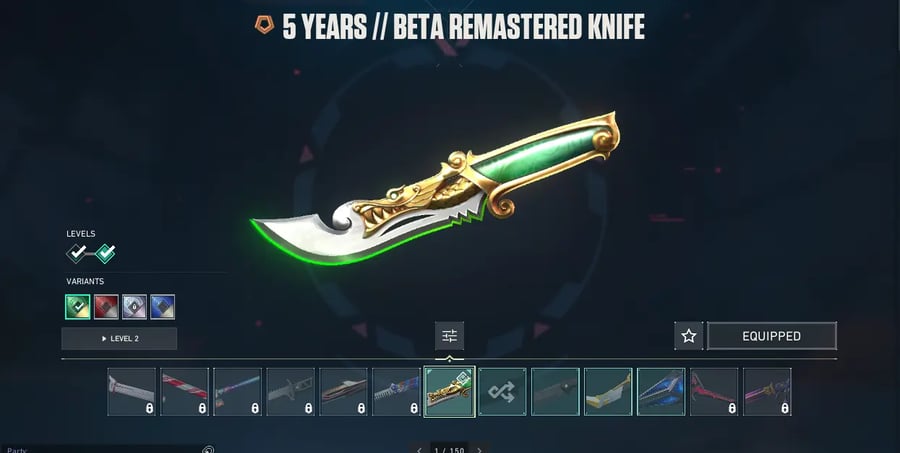
Task: Open the filter sliders icon above the carousel
Action: (x=449, y=336)
